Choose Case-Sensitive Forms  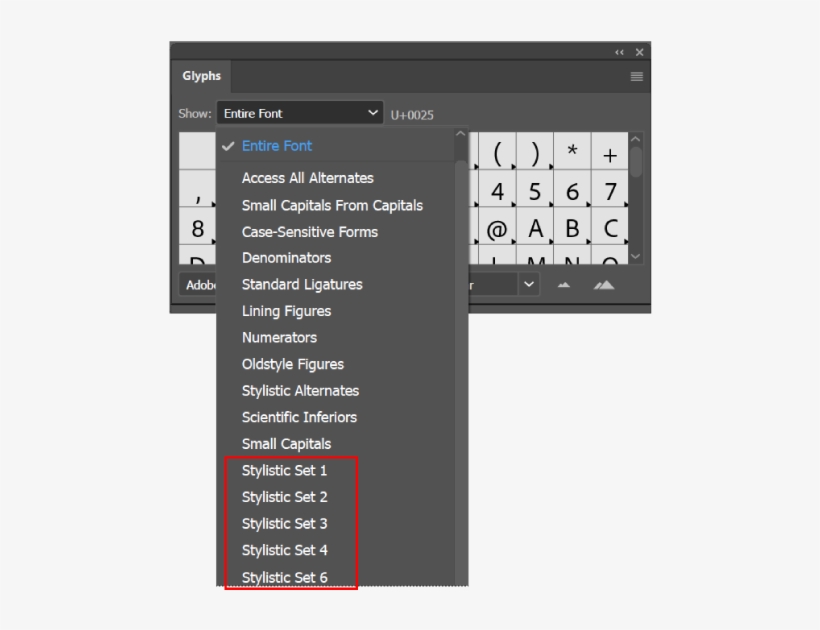pos(309,231)
